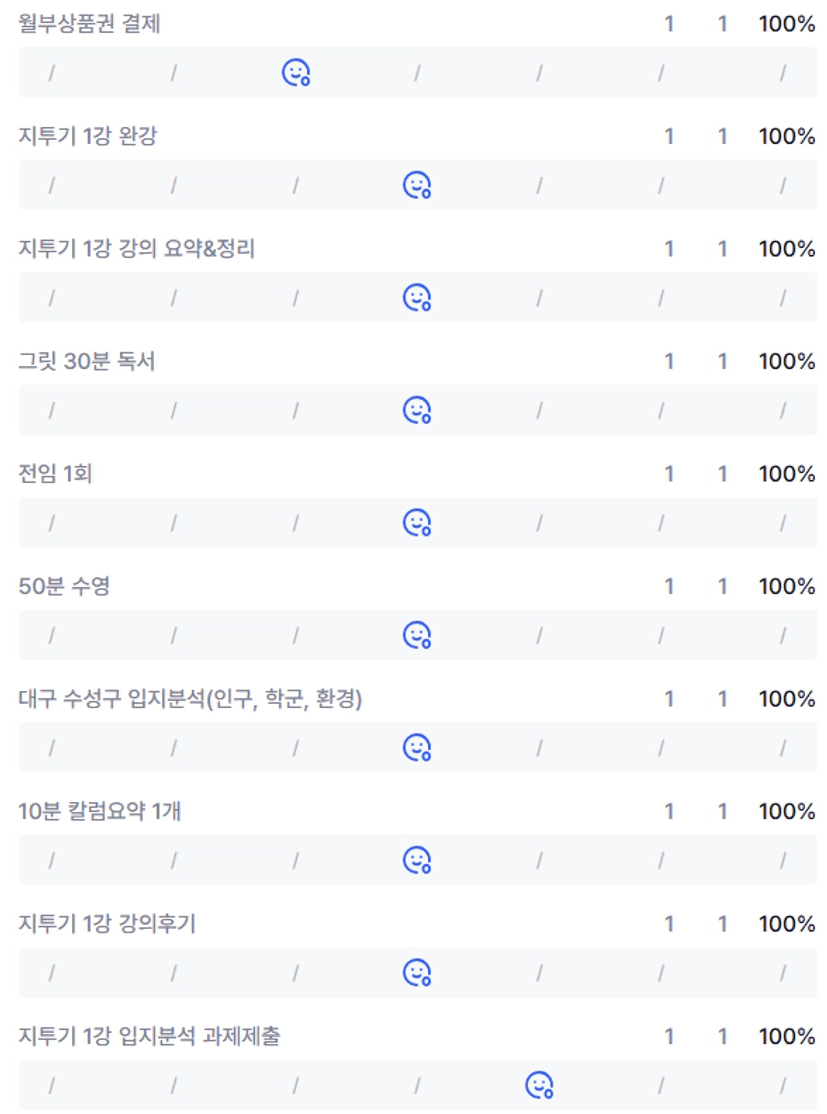Click the smiley under 지투기 1강 강의 요약&정리
Viewport: 827px width, 1114px height.
pyautogui.click(x=416, y=297)
